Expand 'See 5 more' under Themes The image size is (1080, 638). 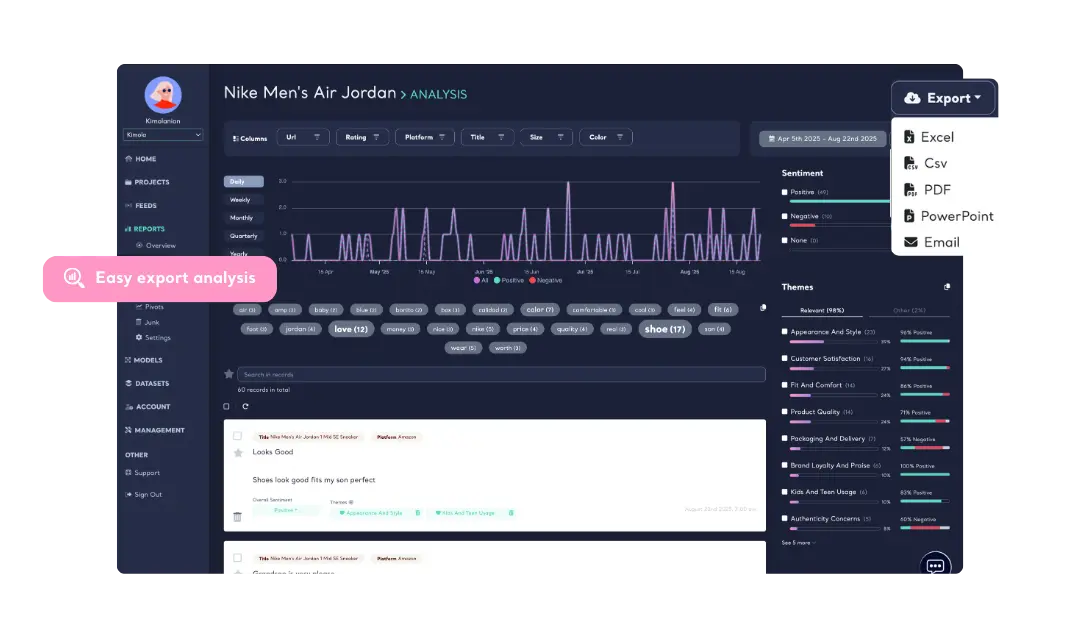pyautogui.click(x=798, y=543)
